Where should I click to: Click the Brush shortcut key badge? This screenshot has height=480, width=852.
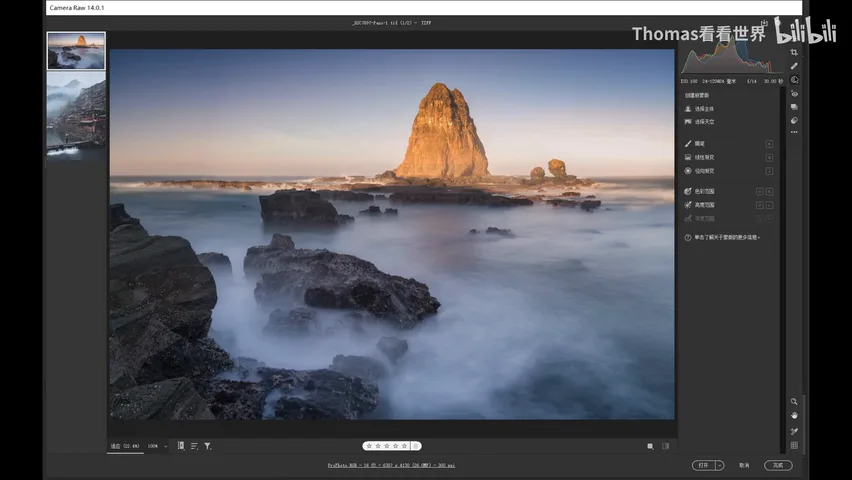pyautogui.click(x=769, y=144)
